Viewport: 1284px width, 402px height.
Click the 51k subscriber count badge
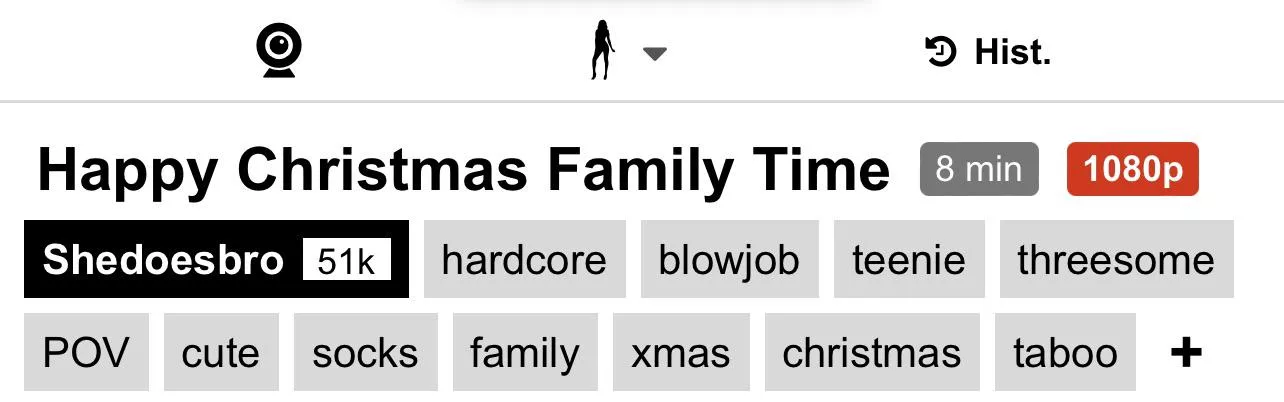[x=346, y=261]
